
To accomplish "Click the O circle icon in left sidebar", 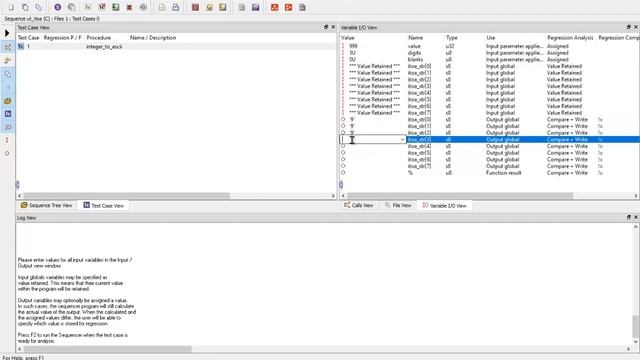I will [x=7, y=154].
